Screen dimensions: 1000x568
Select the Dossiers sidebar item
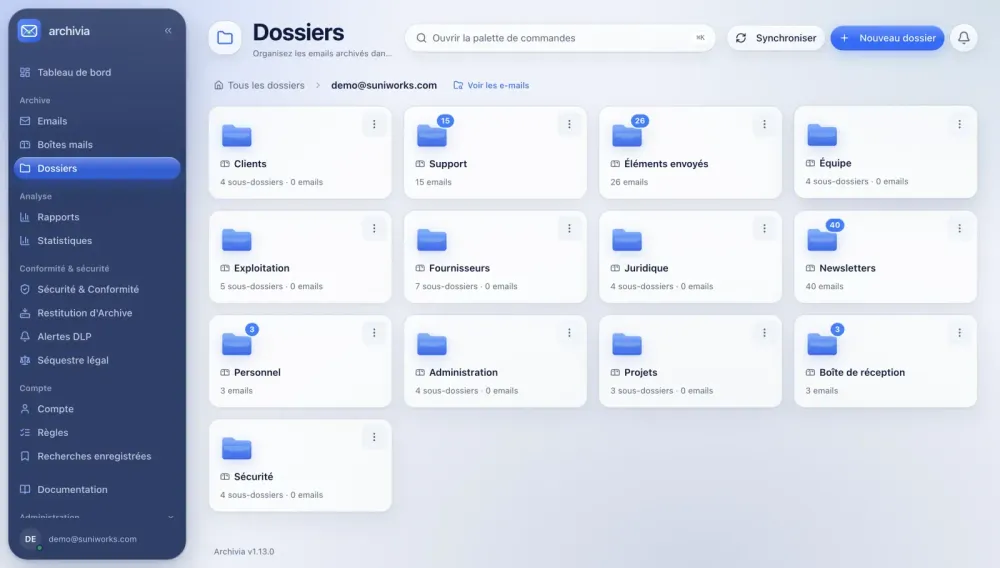[x=97, y=168]
